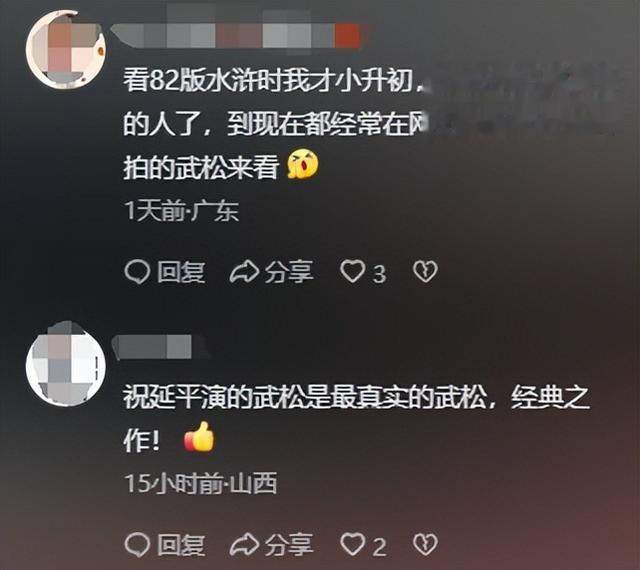The height and width of the screenshot is (570, 640).
Task: Select the 看82版水浒 comment text
Action: [x=275, y=123]
